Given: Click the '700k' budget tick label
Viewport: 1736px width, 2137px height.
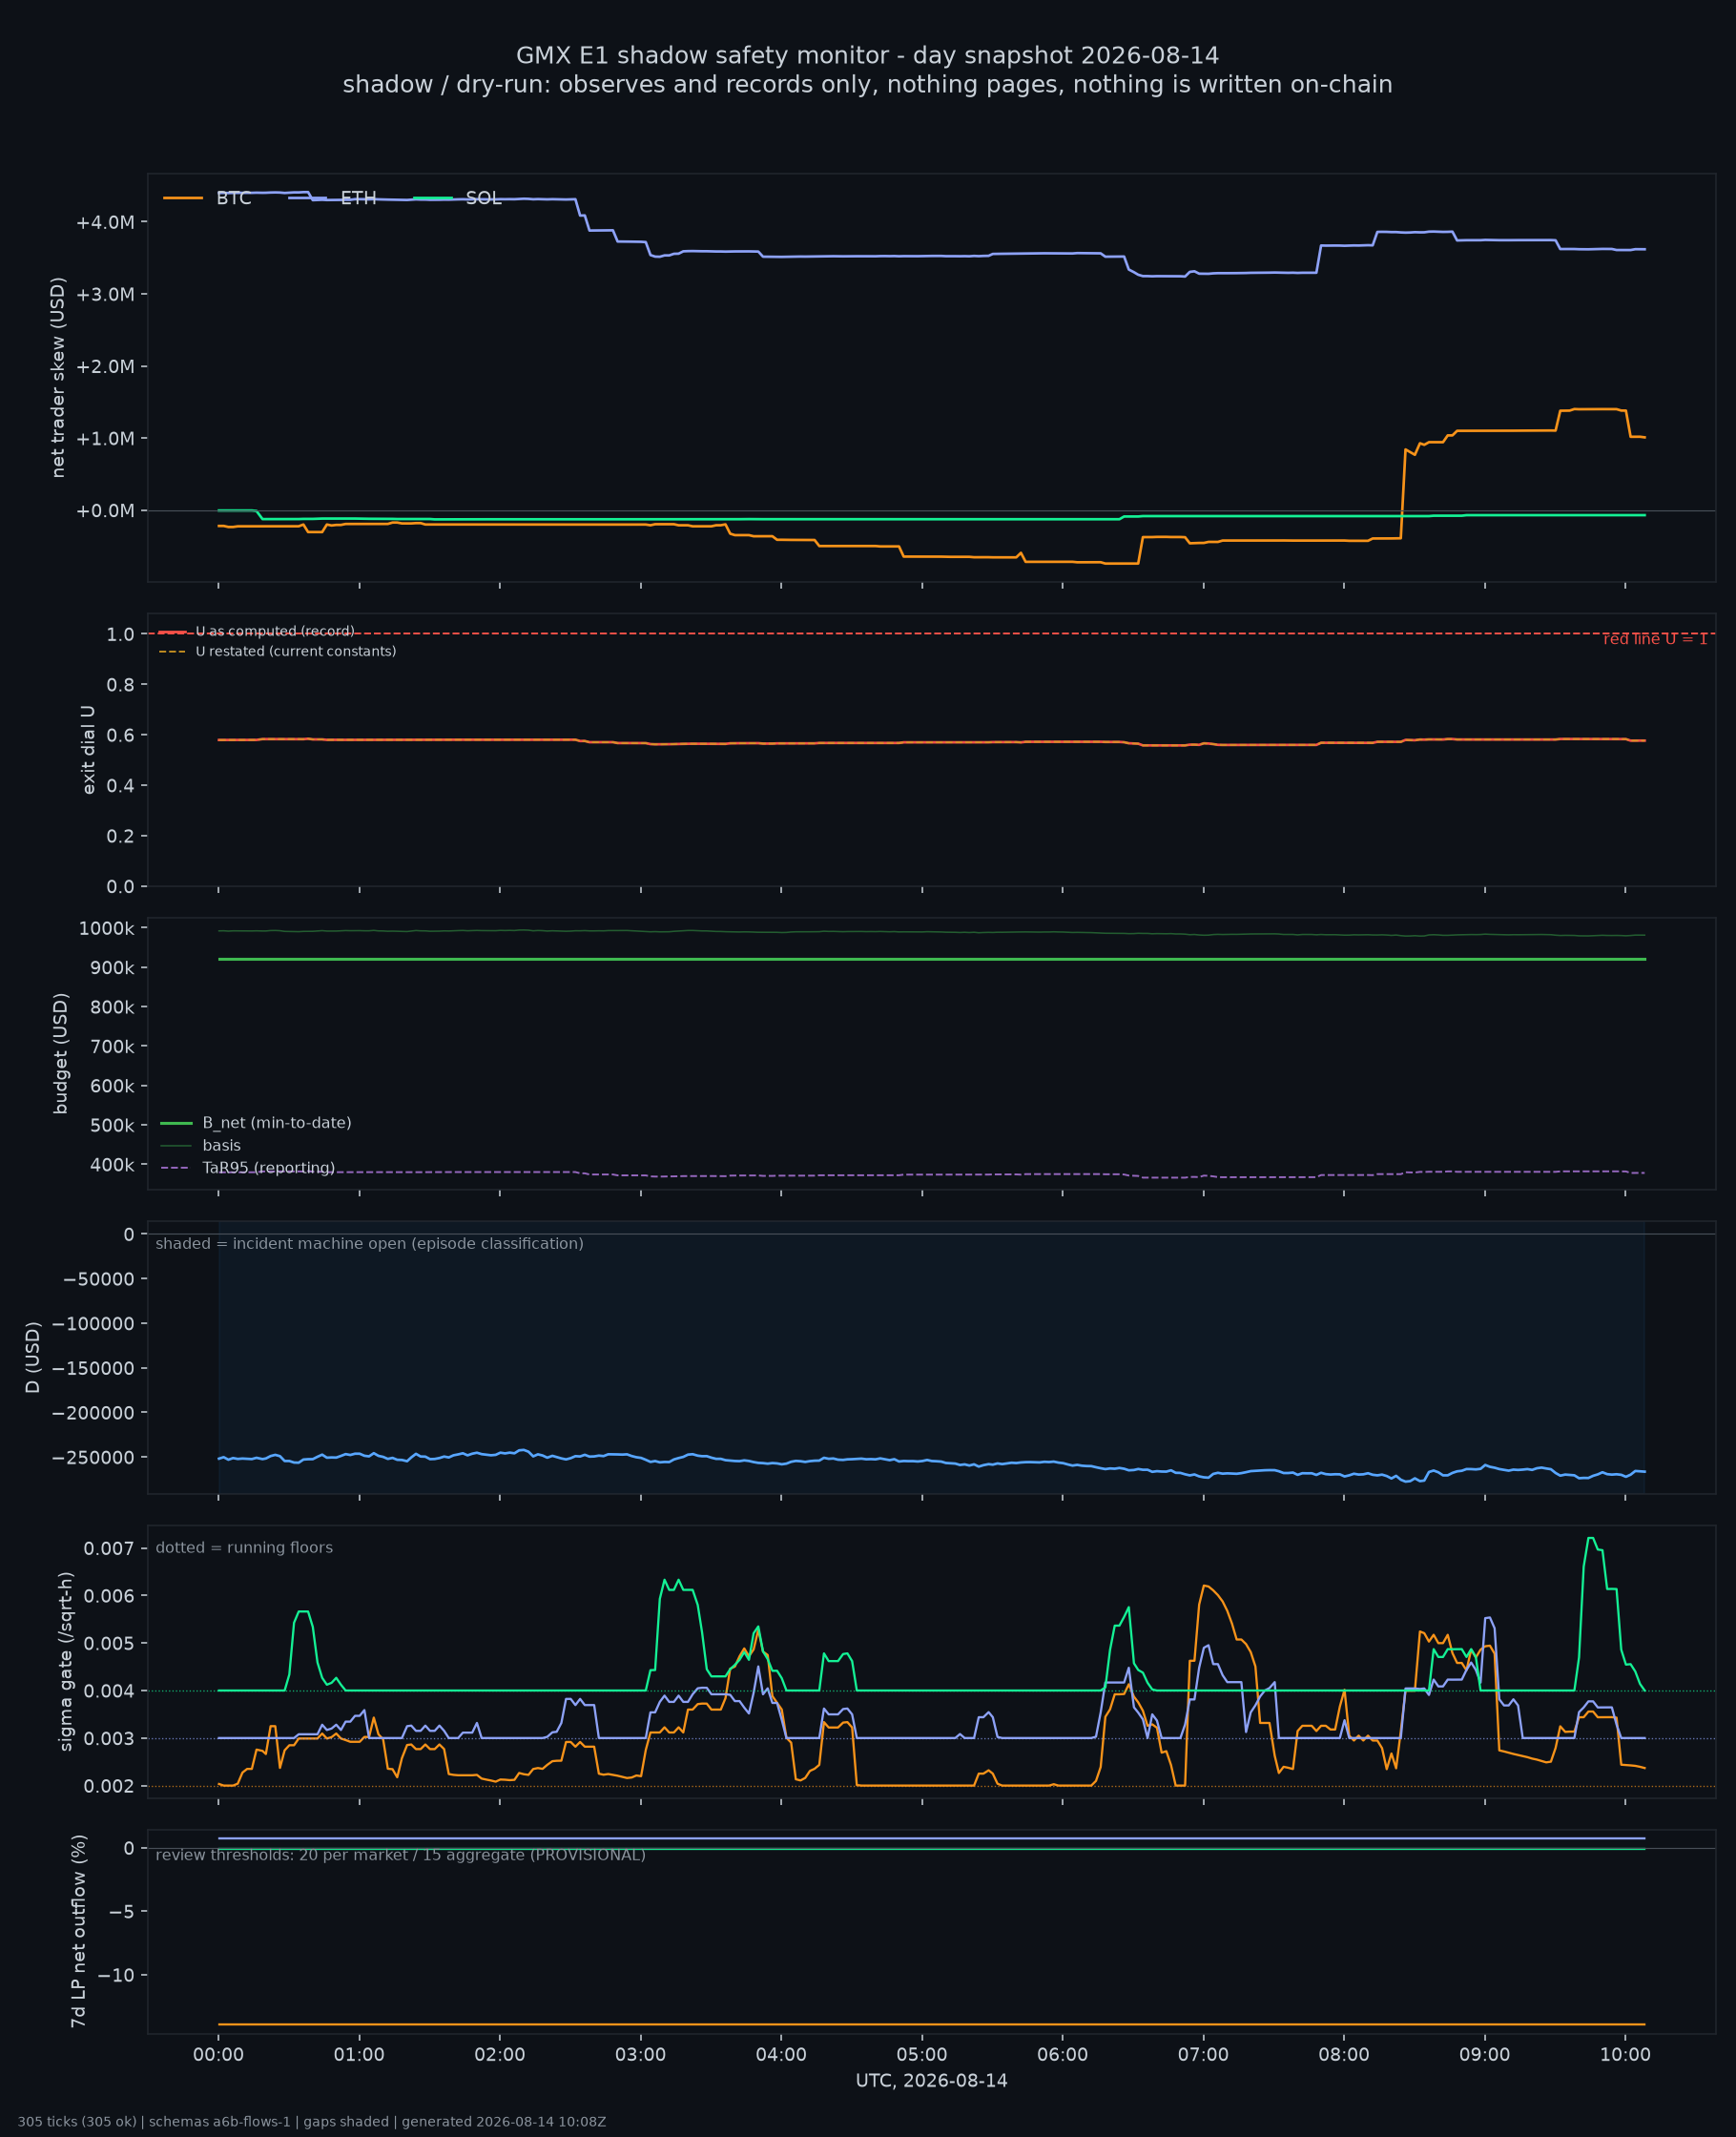Looking at the screenshot, I should 112,1046.
